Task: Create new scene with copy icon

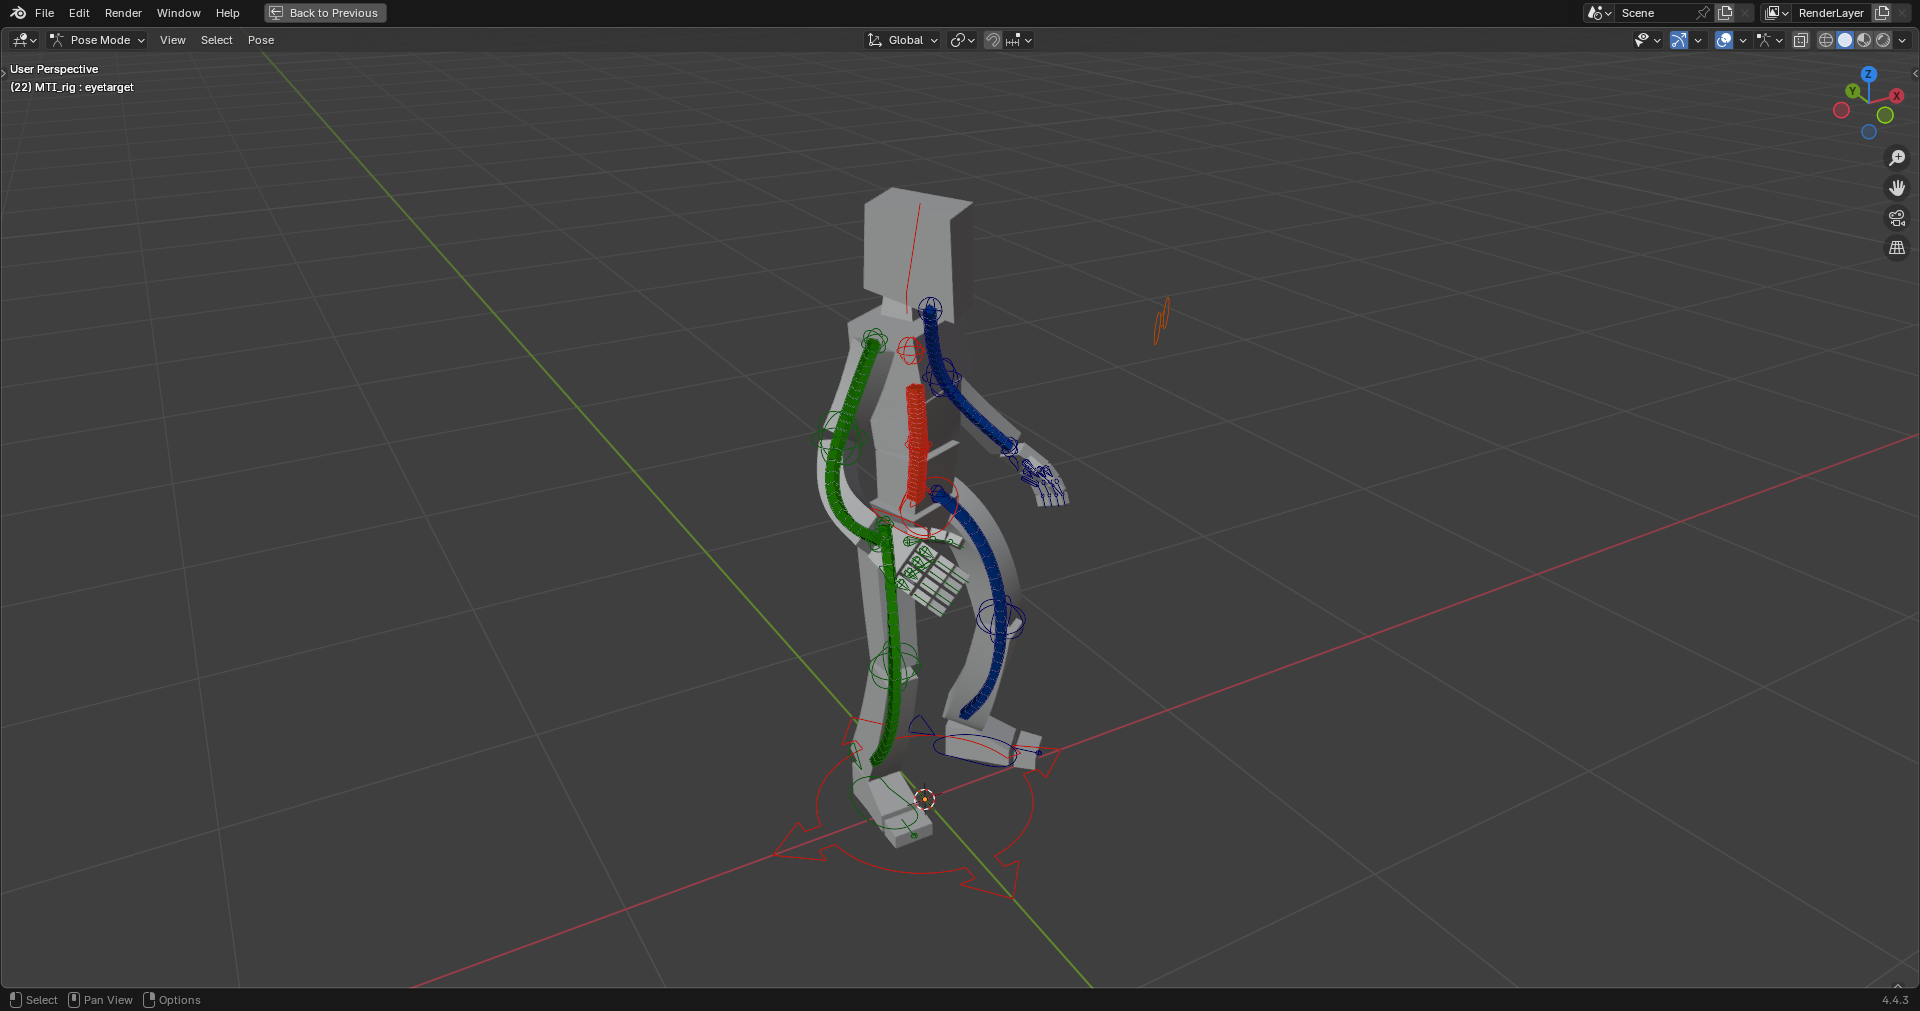Action: pos(1725,13)
